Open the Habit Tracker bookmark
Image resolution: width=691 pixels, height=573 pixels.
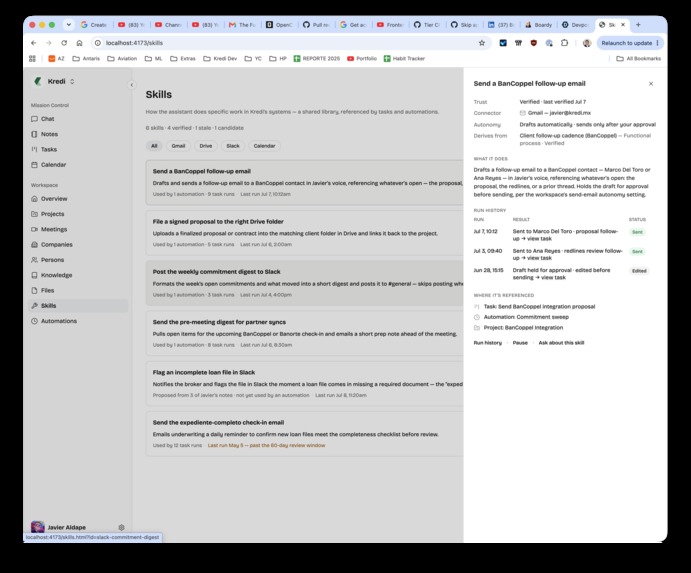[x=404, y=59]
